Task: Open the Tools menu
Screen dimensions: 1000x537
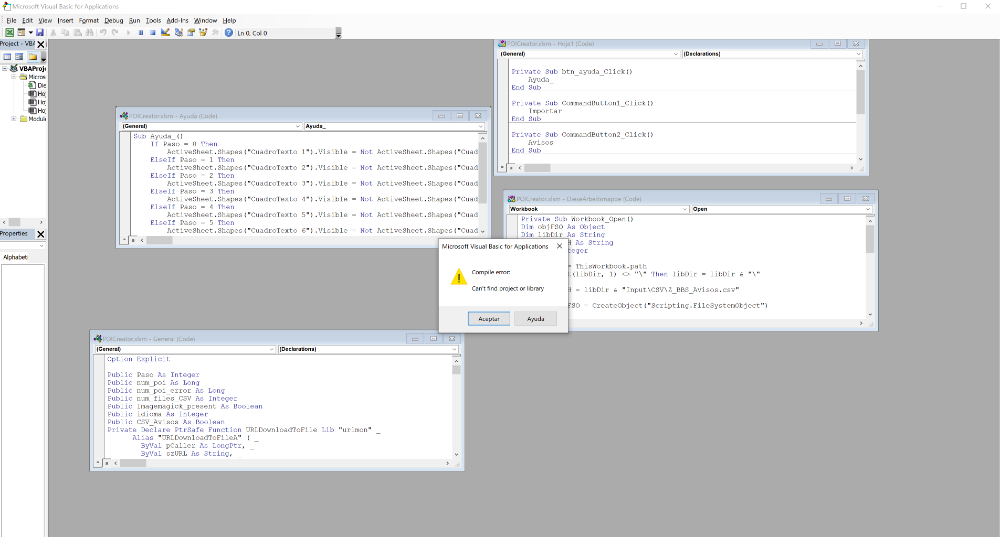Action: click(153, 20)
